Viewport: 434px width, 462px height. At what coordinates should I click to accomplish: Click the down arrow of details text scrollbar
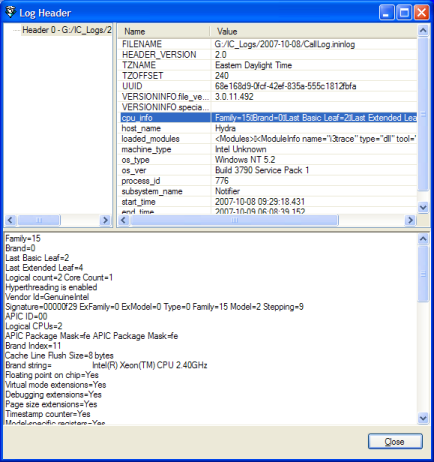coord(423,418)
